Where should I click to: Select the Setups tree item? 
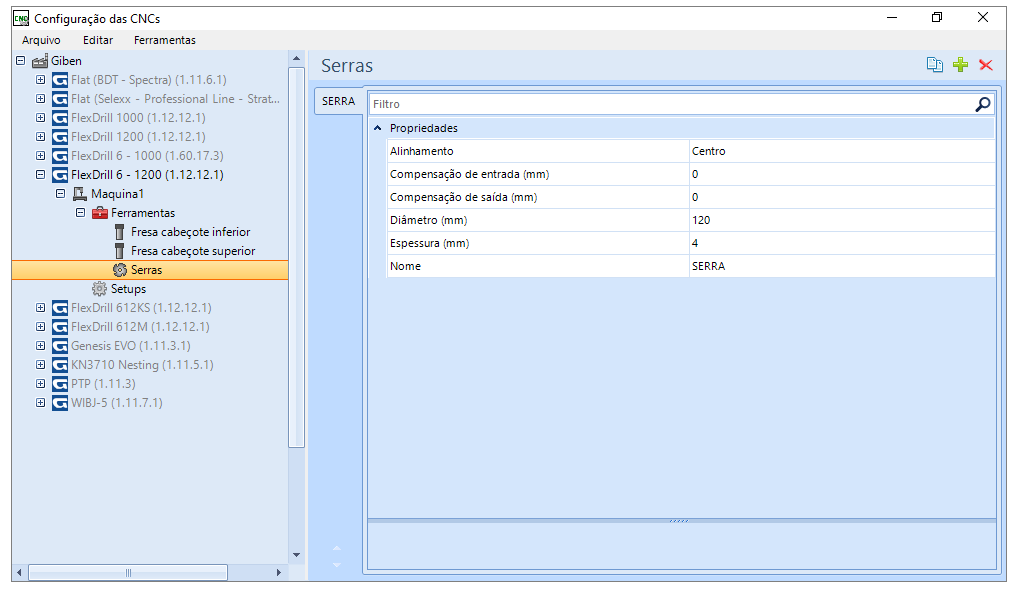(128, 289)
